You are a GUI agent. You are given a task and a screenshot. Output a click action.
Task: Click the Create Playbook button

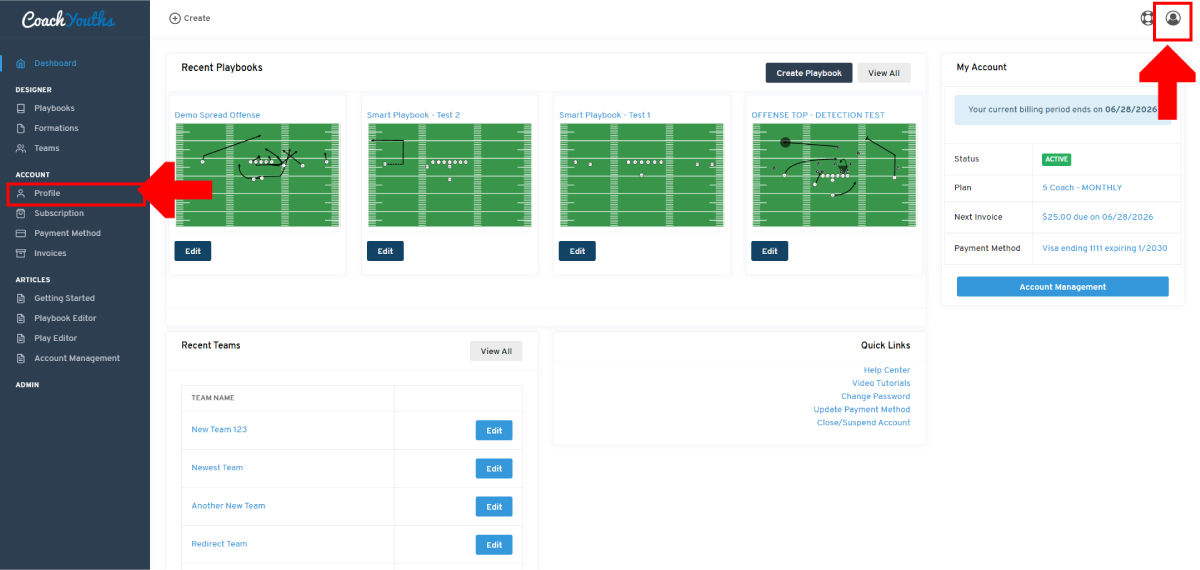[x=809, y=73]
